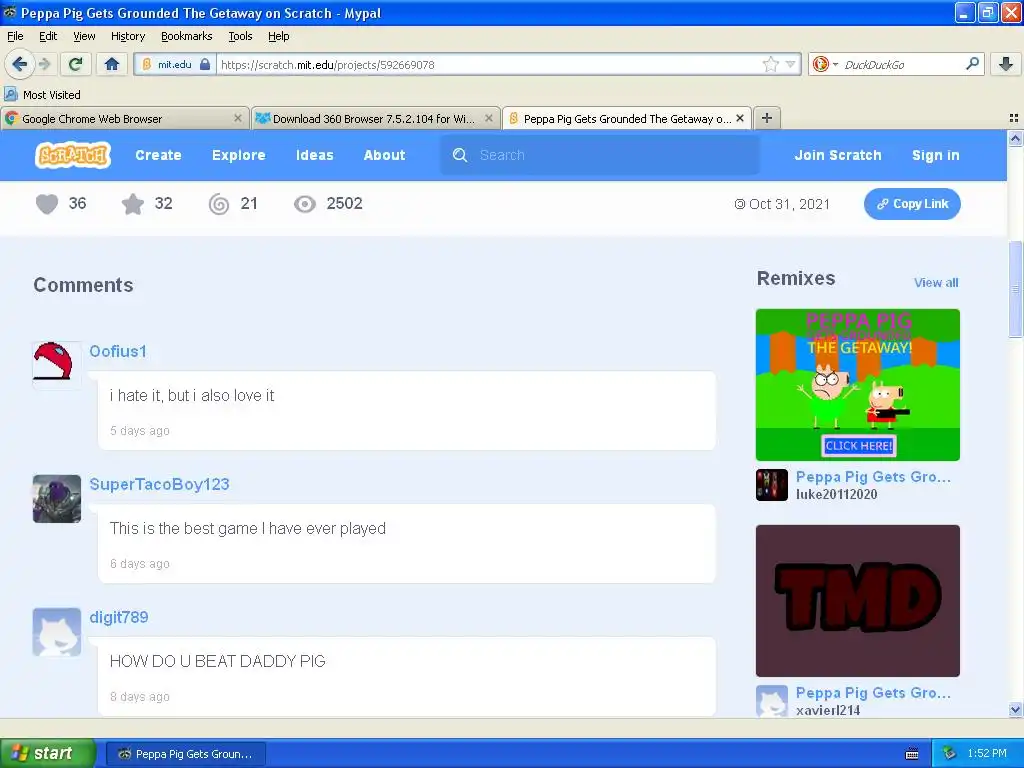Open the Explore page on Scratch
Viewport: 1024px width, 768px height.
tap(238, 155)
